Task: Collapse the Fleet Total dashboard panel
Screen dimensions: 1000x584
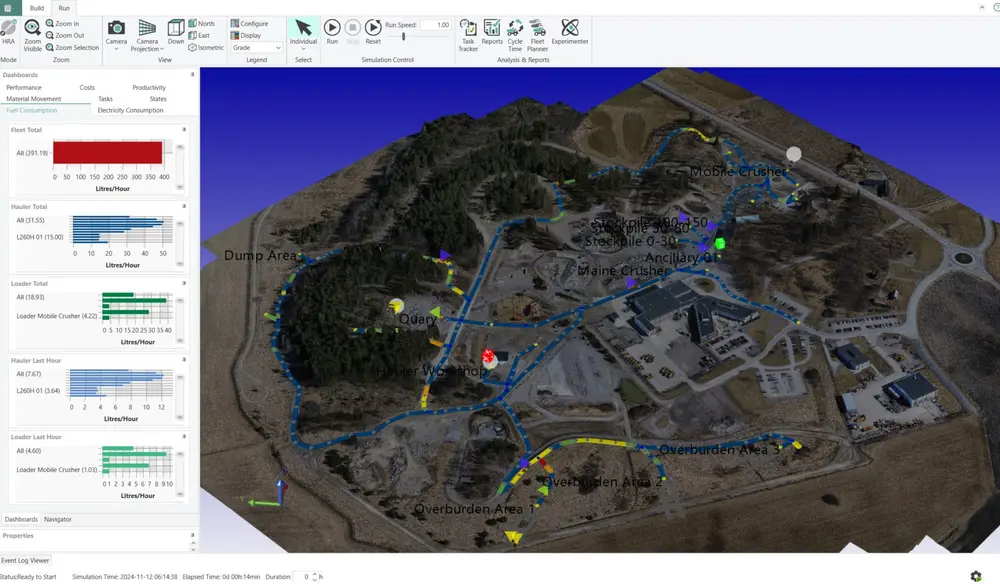Action: (x=184, y=129)
